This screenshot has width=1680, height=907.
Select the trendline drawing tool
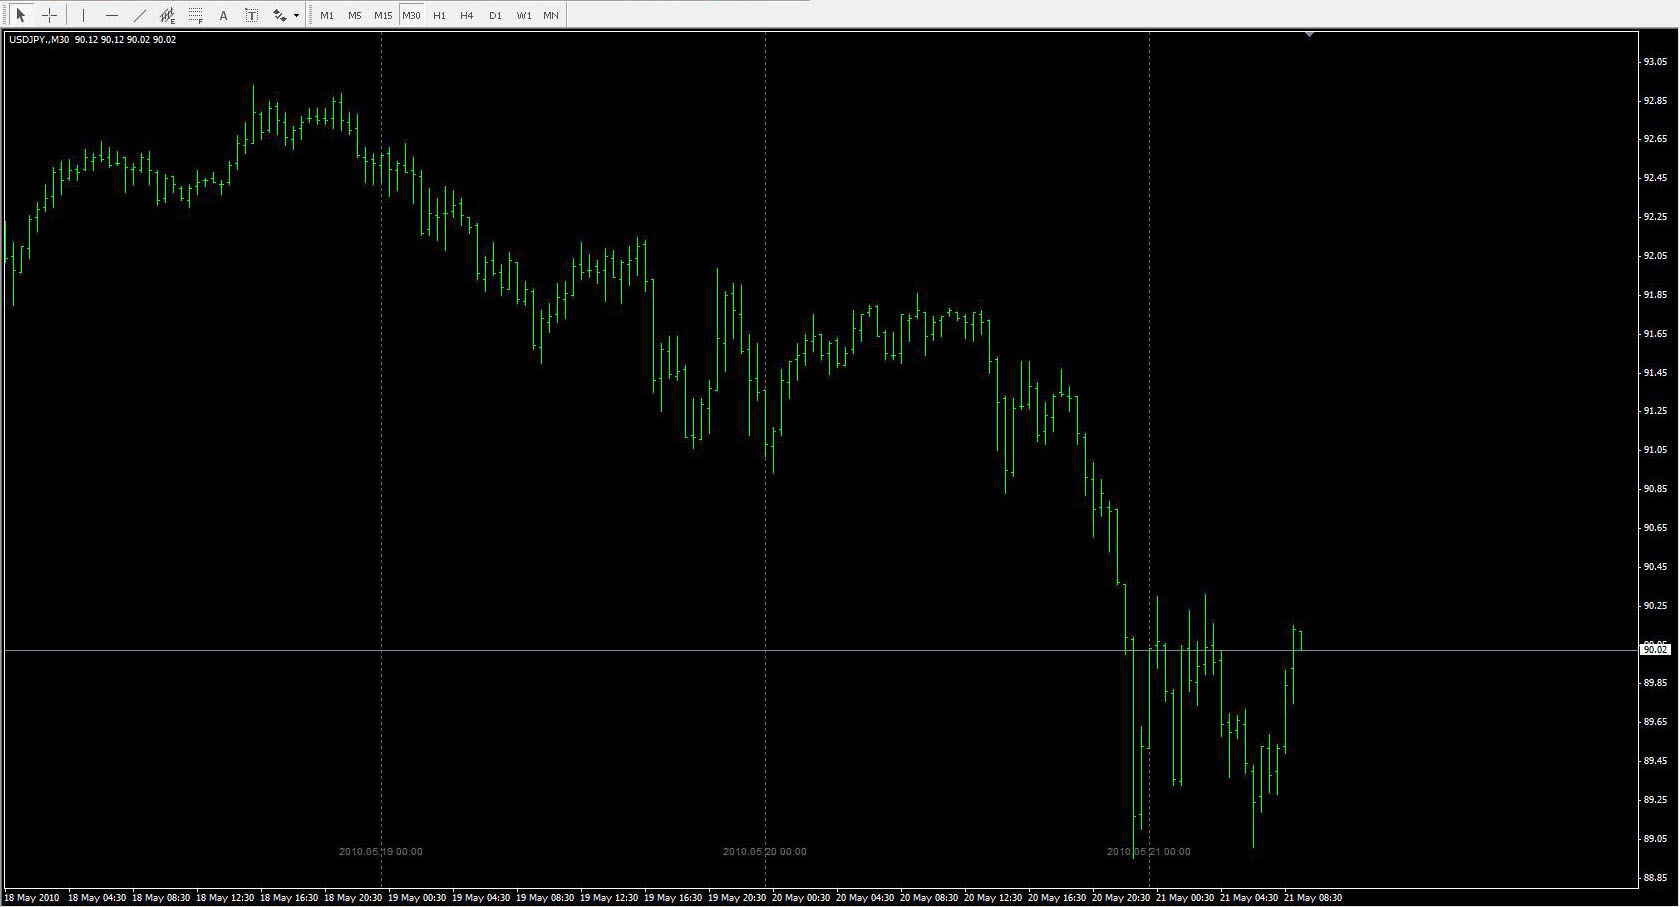click(140, 15)
